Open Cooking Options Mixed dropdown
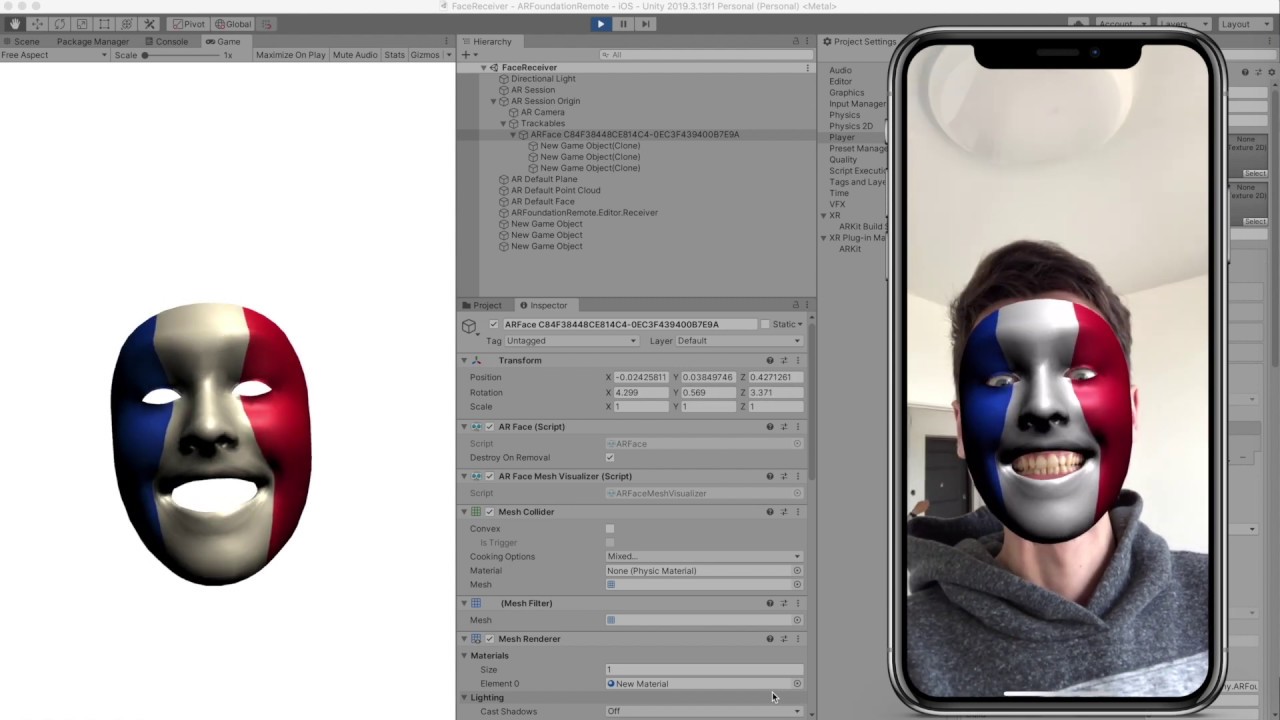 703,556
